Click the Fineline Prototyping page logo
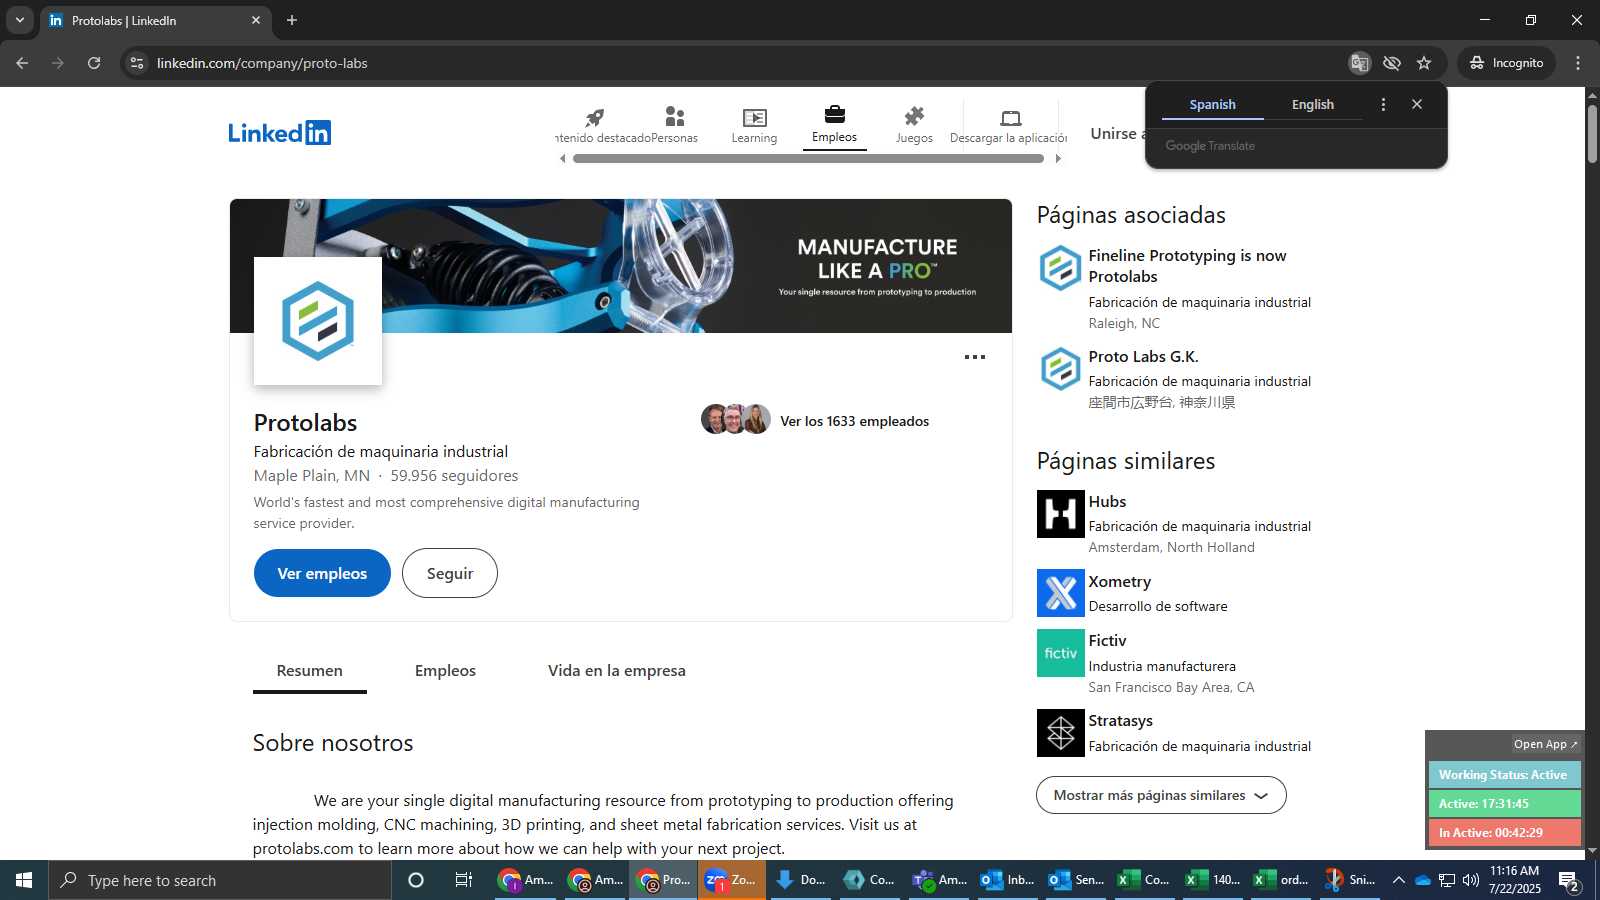The image size is (1600, 900). click(x=1060, y=268)
